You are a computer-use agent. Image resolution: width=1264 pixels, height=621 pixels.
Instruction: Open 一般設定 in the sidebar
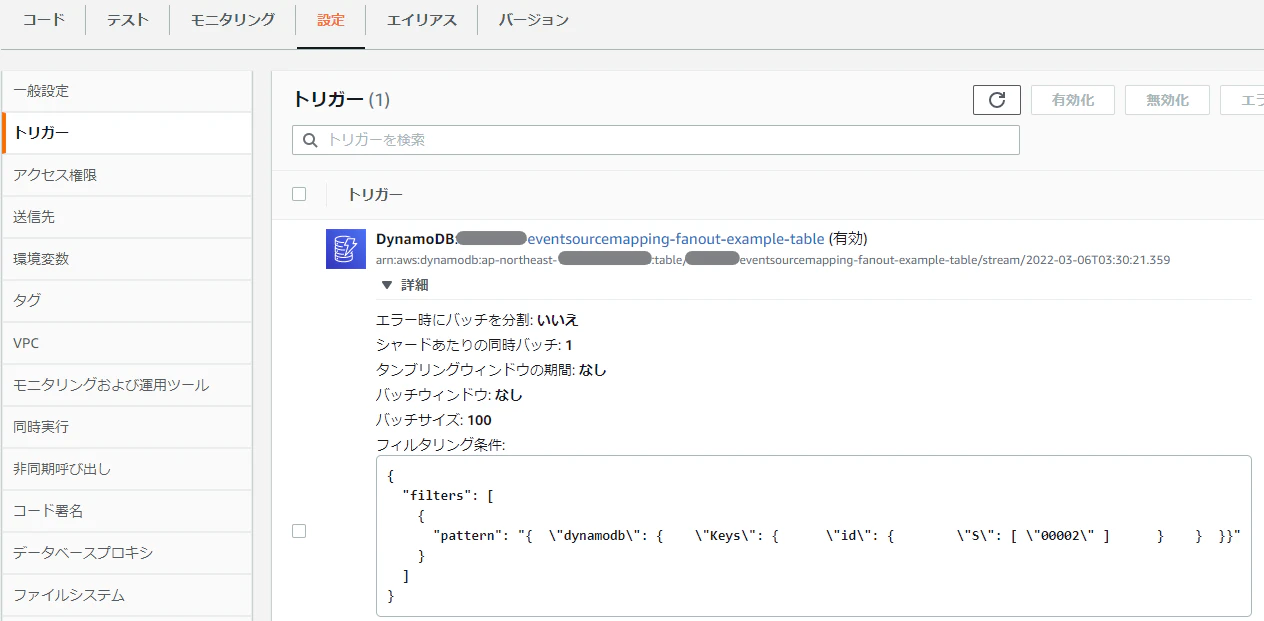[127, 91]
